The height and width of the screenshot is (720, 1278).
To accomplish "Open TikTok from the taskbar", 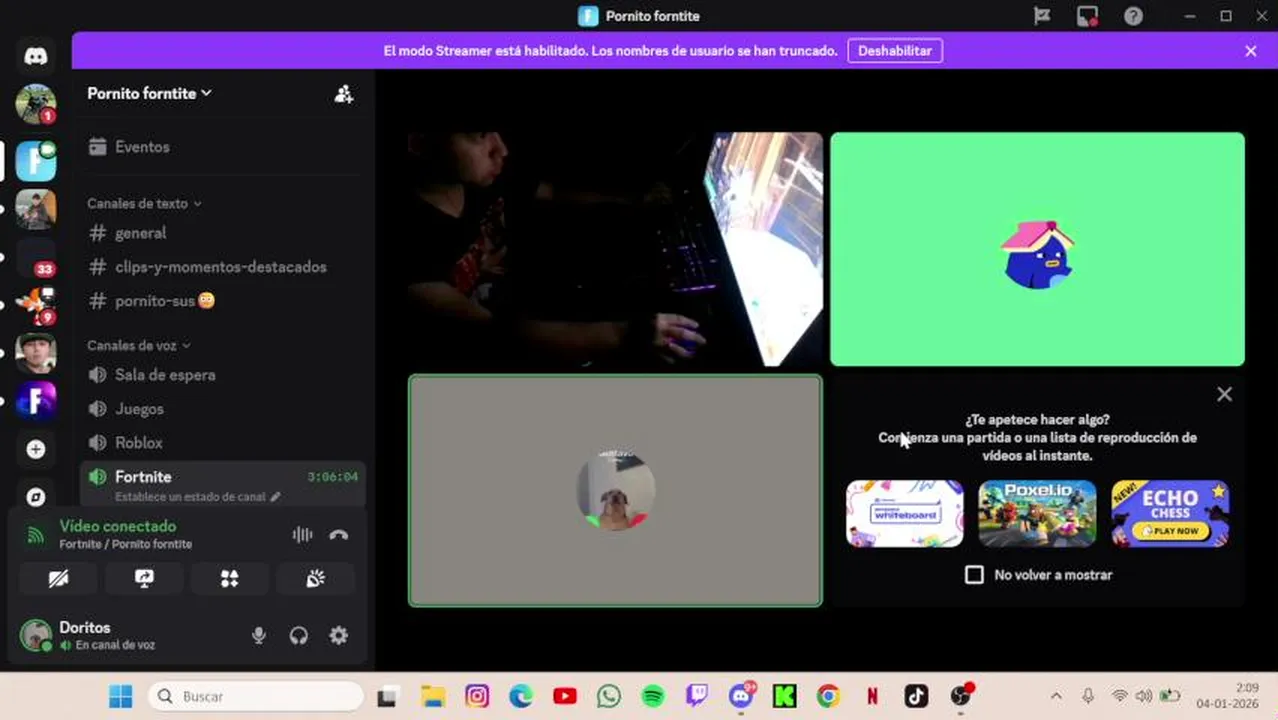I will 916,696.
